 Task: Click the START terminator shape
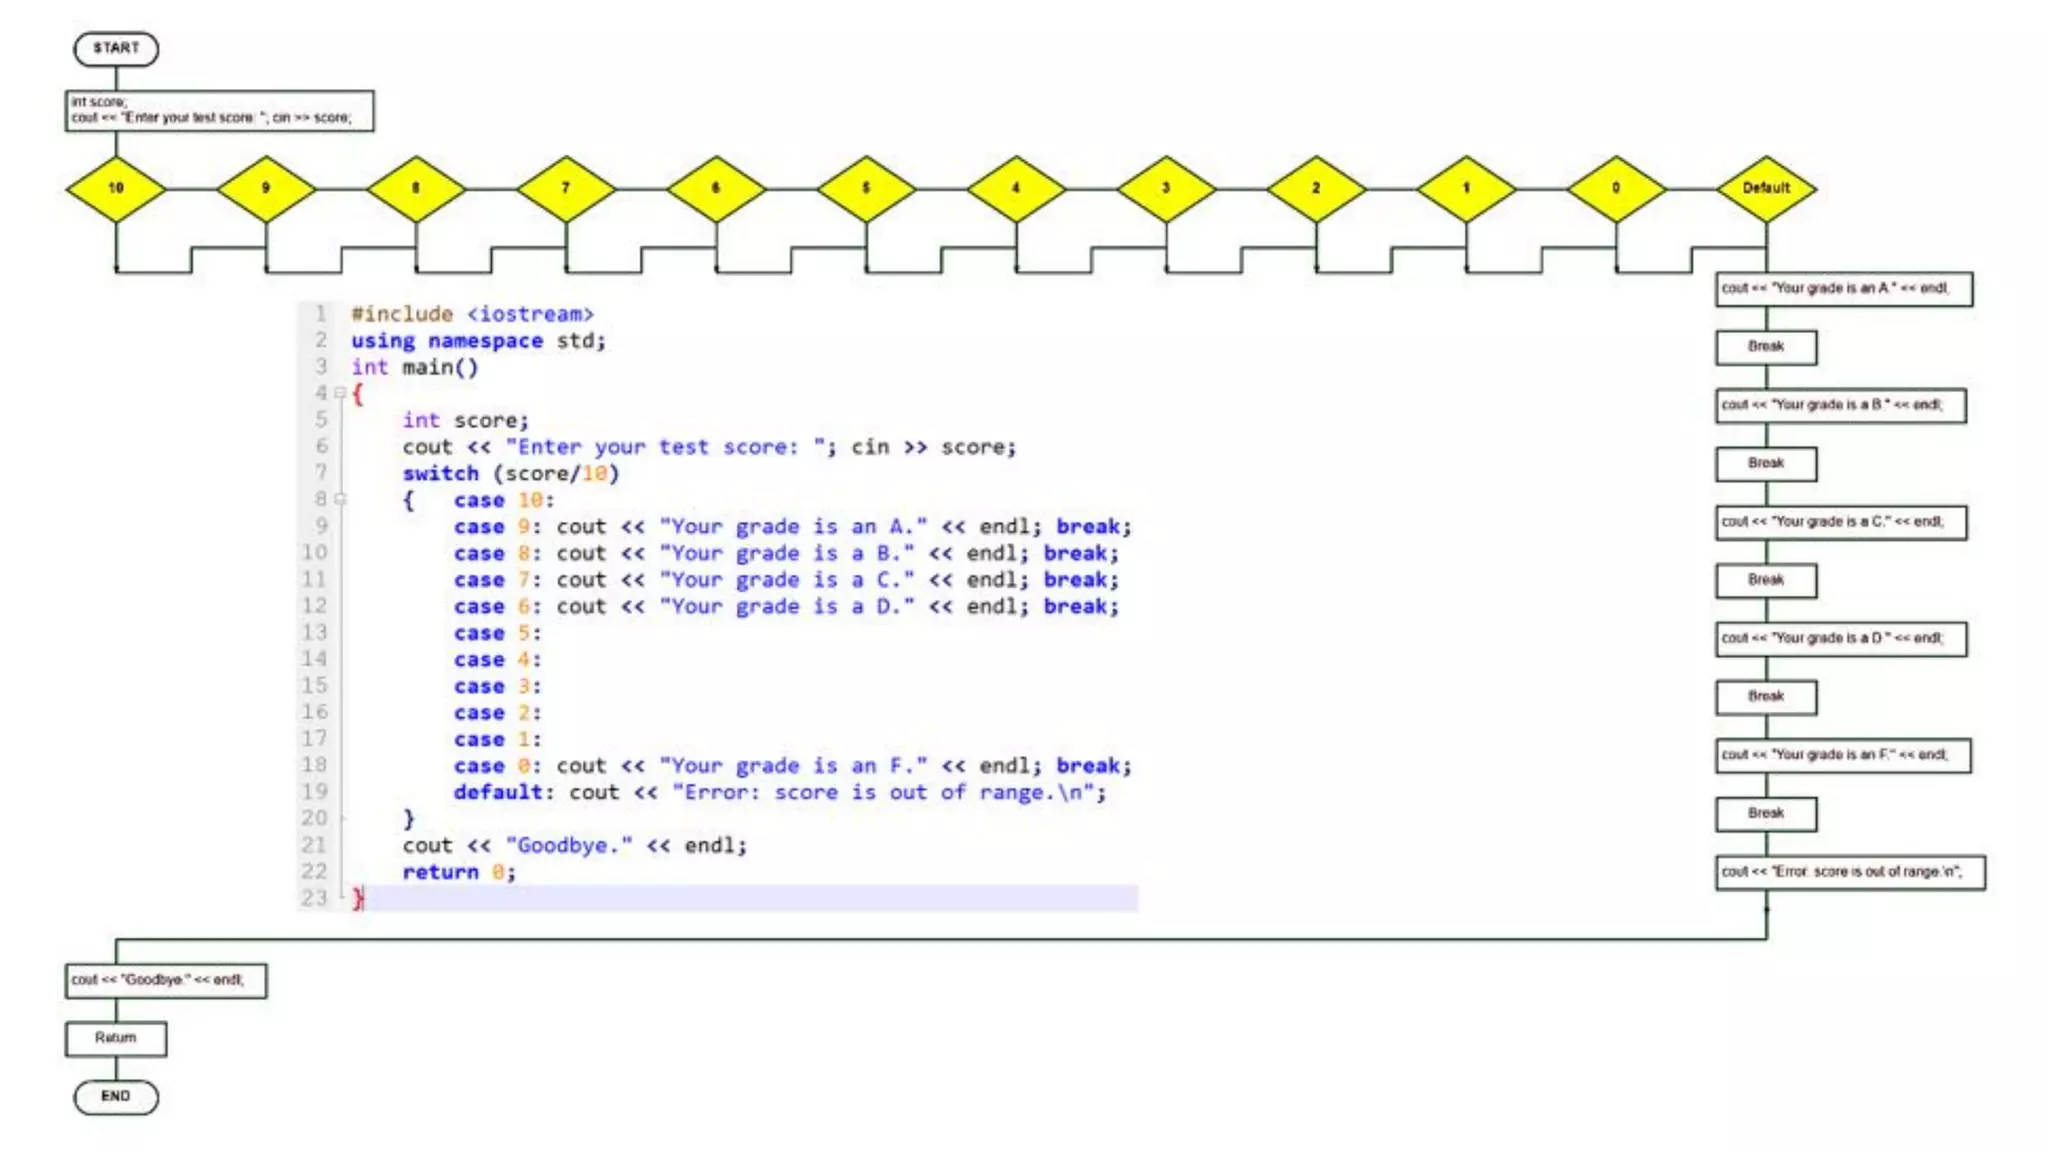(x=116, y=48)
